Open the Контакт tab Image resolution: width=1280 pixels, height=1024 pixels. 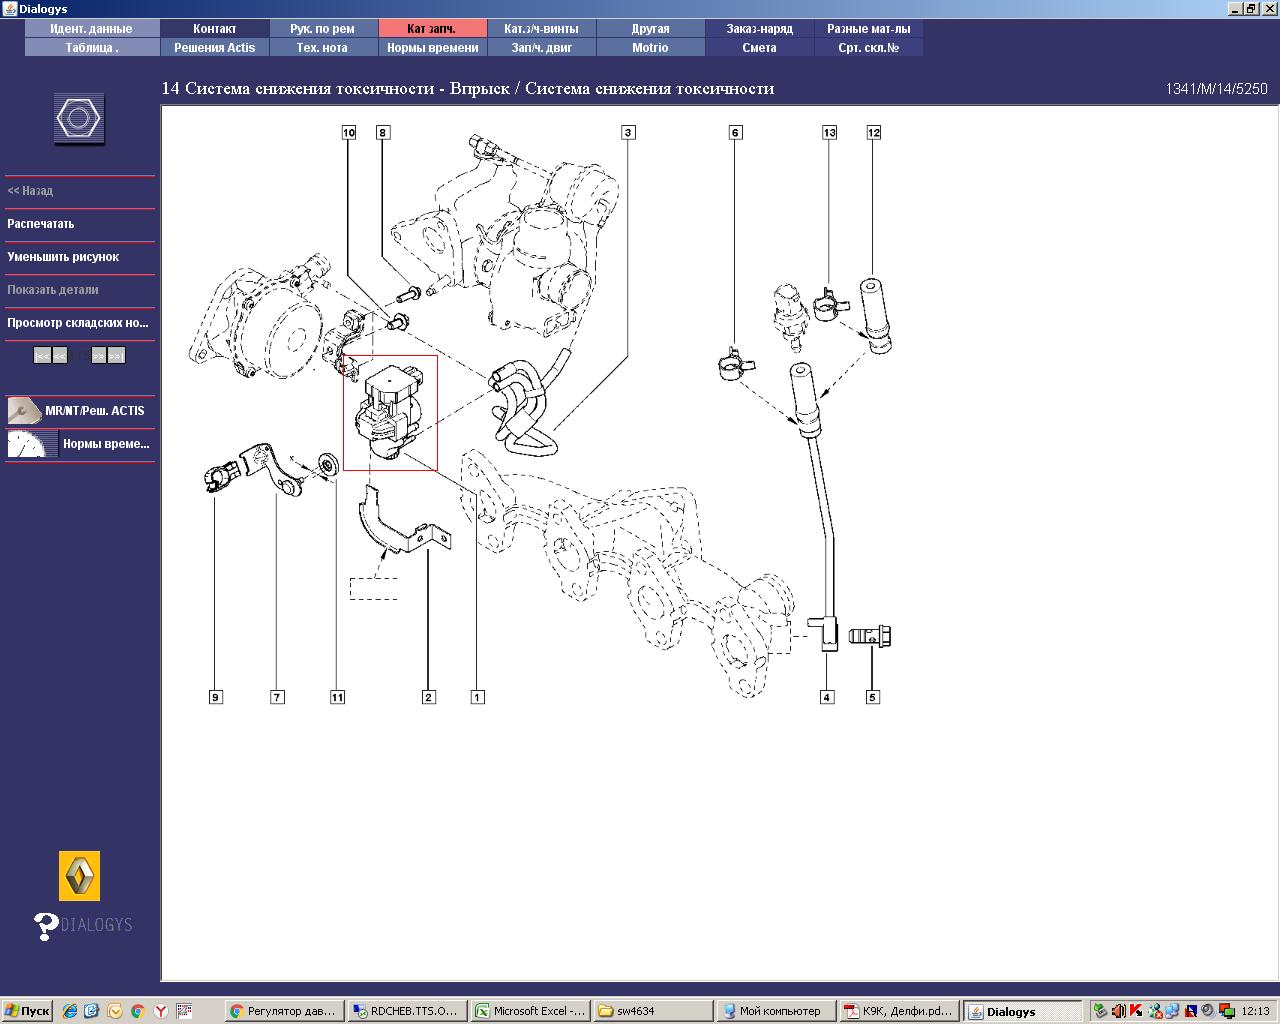[214, 29]
